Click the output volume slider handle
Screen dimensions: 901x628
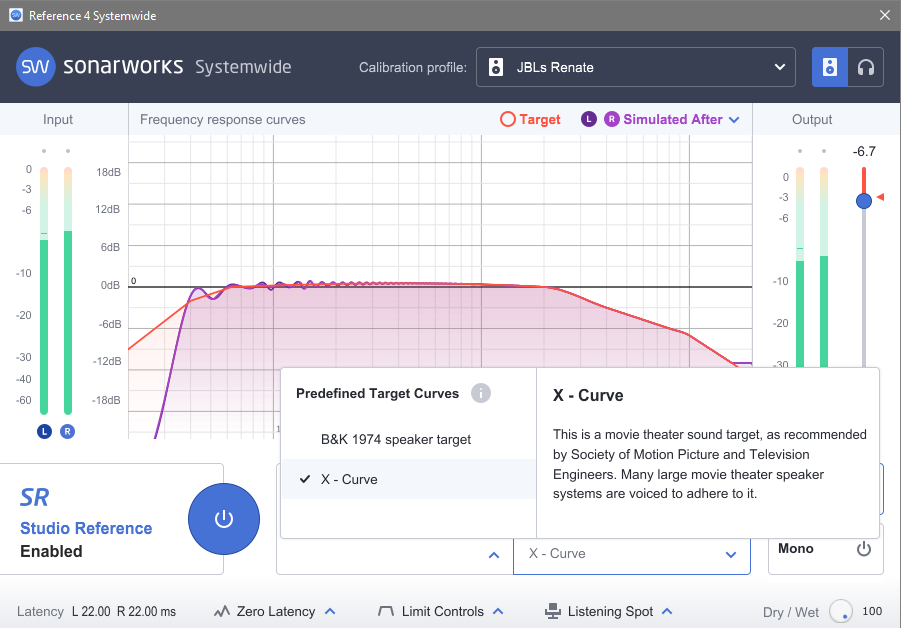(x=864, y=201)
